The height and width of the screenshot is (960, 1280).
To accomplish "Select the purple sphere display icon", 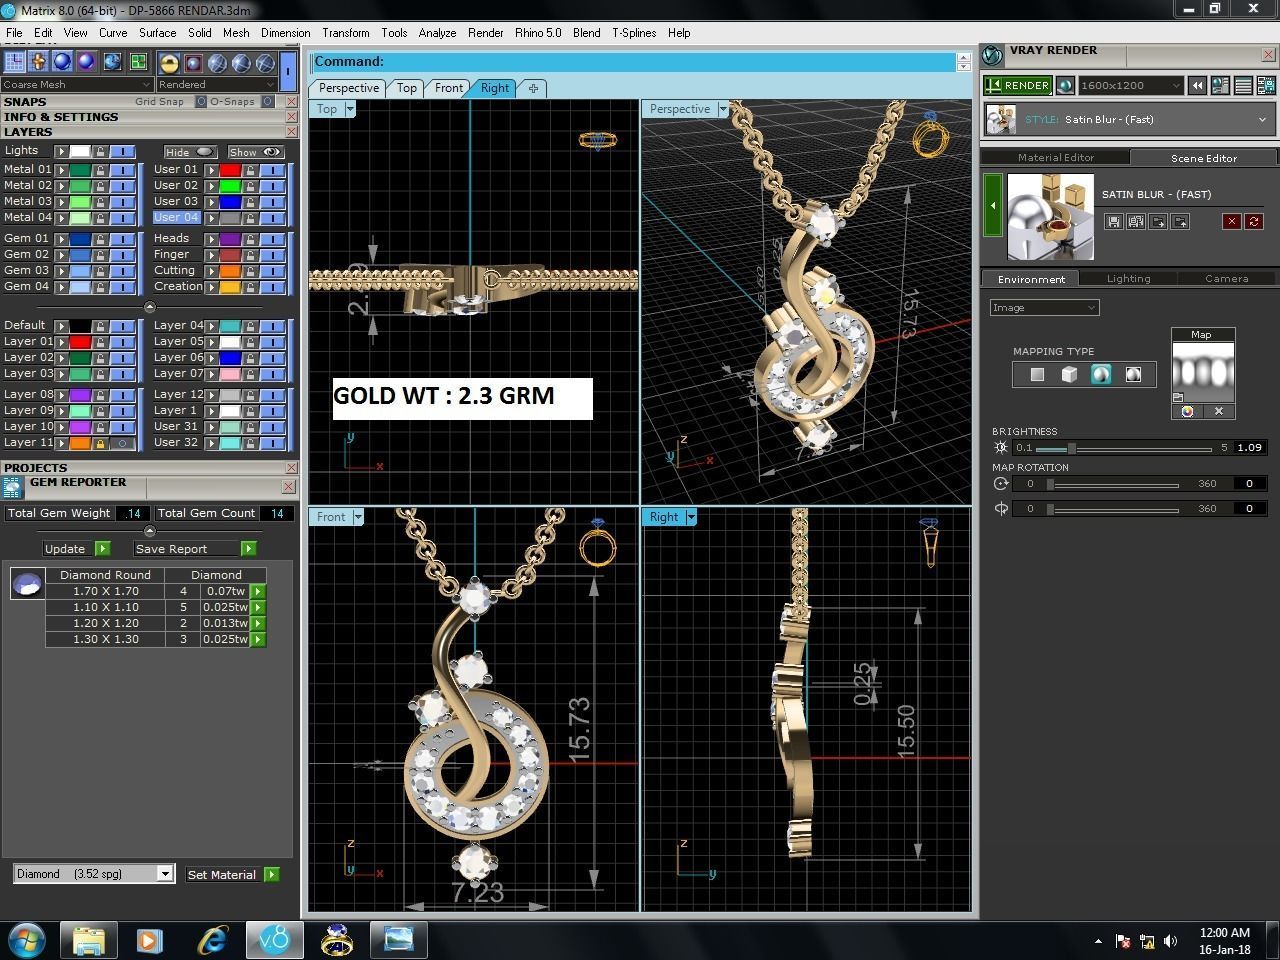I will (87, 62).
